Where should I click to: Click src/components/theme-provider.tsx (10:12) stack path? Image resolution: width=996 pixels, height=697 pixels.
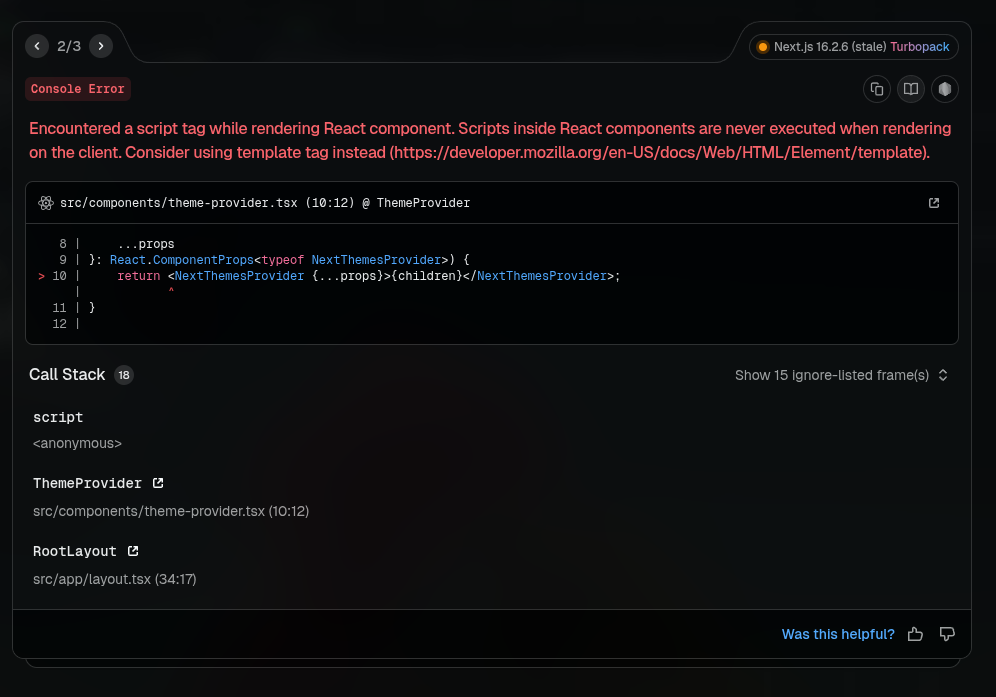tap(171, 511)
